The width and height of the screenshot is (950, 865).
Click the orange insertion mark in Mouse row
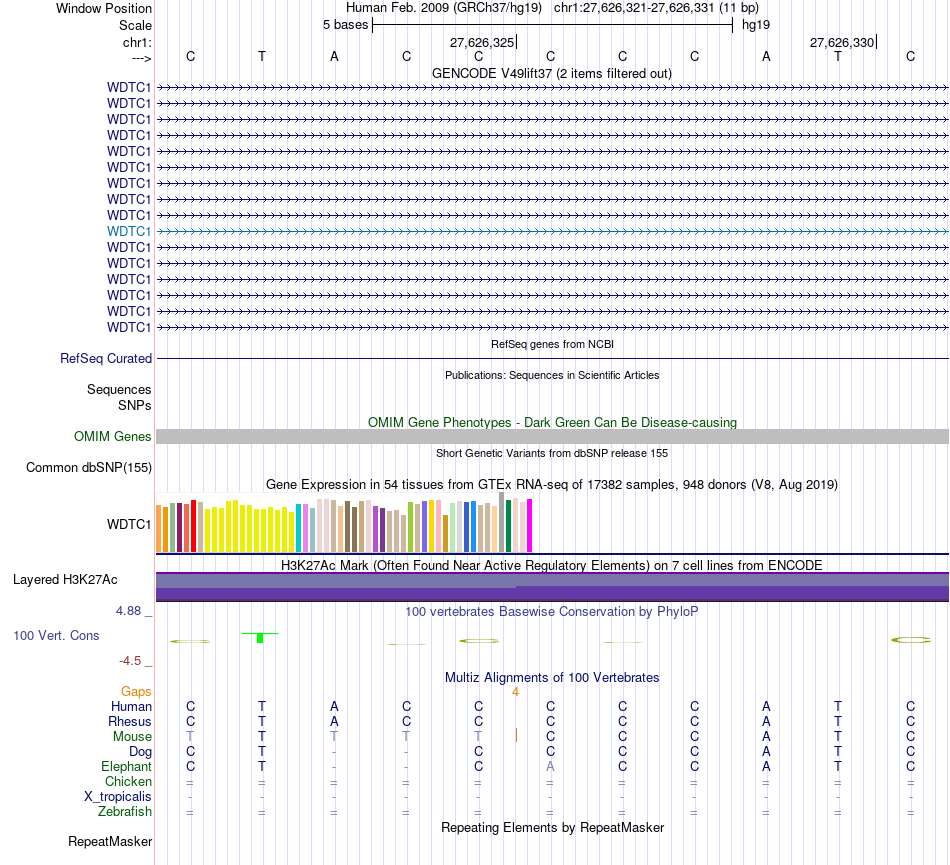[516, 735]
